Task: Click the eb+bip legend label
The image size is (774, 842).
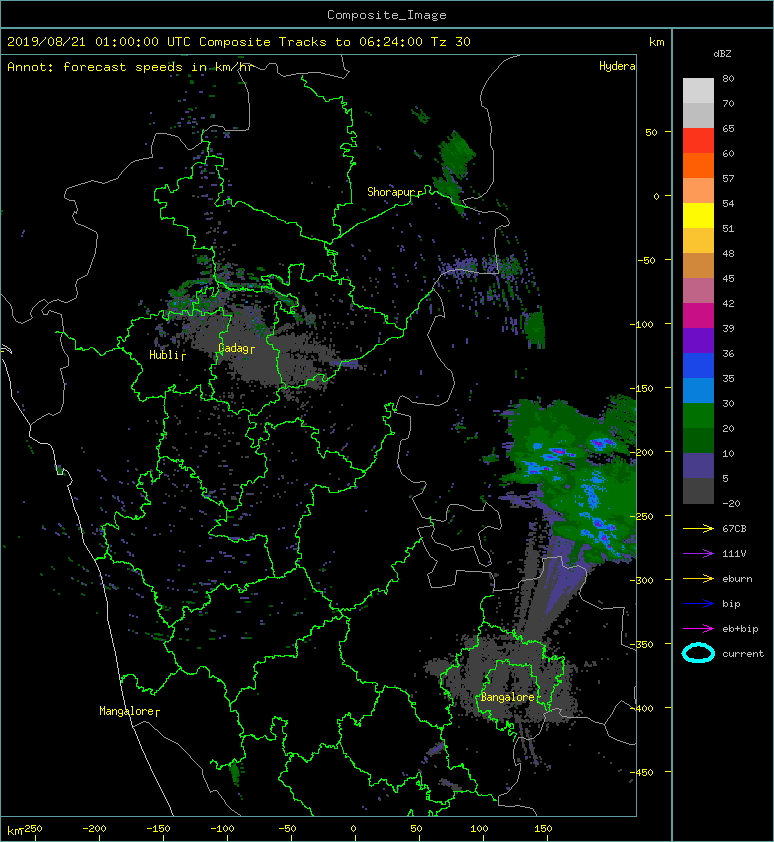Action: click(740, 629)
